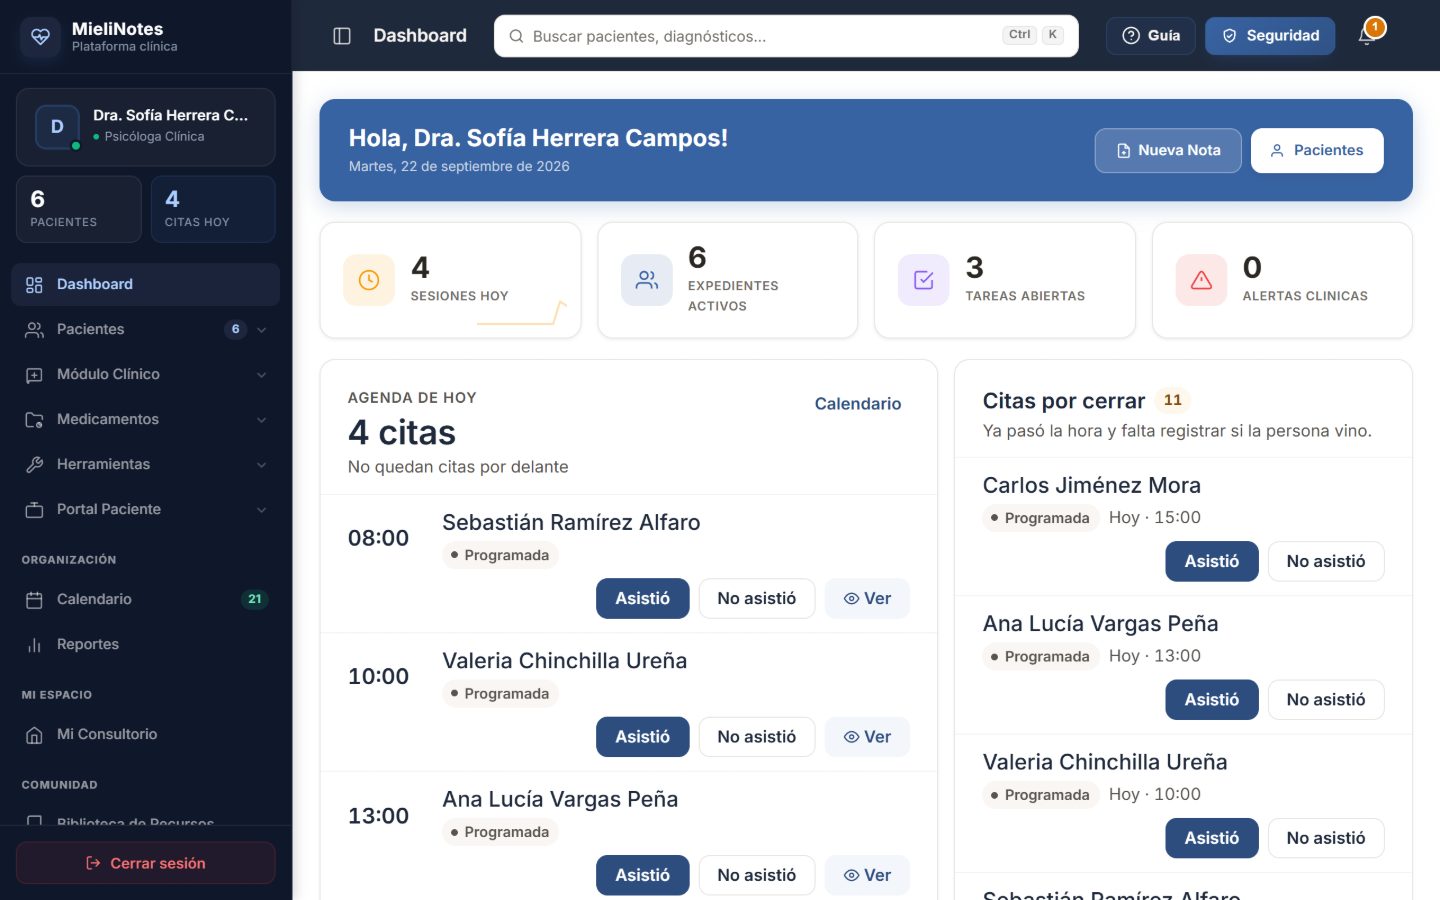This screenshot has width=1440, height=900.
Task: Open the Calendario link in agenda
Action: tap(858, 404)
